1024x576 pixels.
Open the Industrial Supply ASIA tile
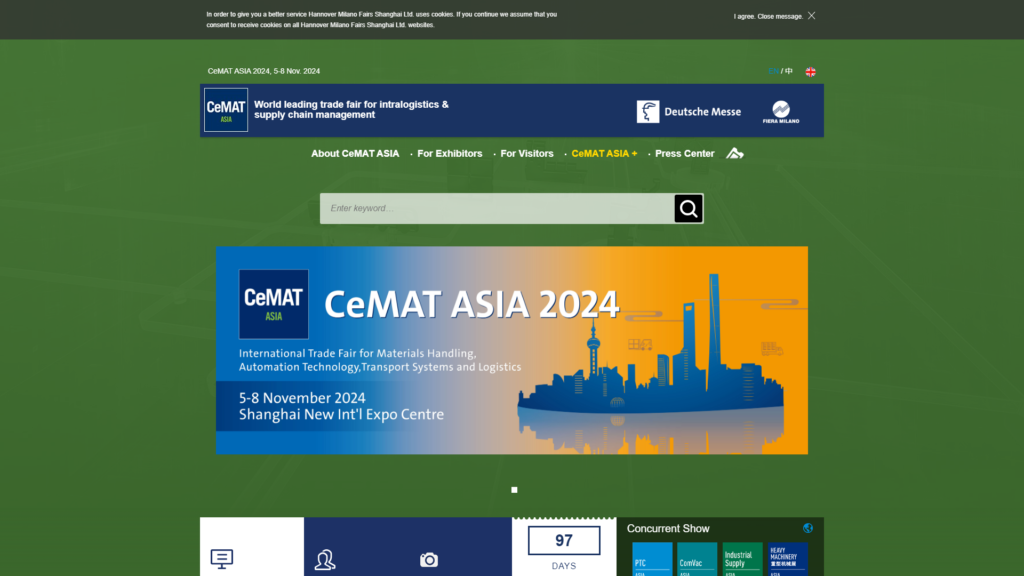[x=743, y=559]
